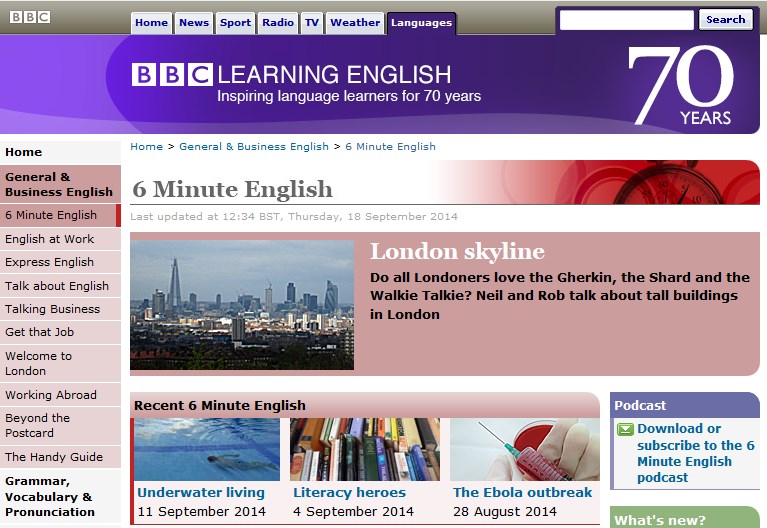This screenshot has width=767, height=528.
Task: Click the Underwater living swimmer thumbnail
Action: pyautogui.click(x=207, y=449)
